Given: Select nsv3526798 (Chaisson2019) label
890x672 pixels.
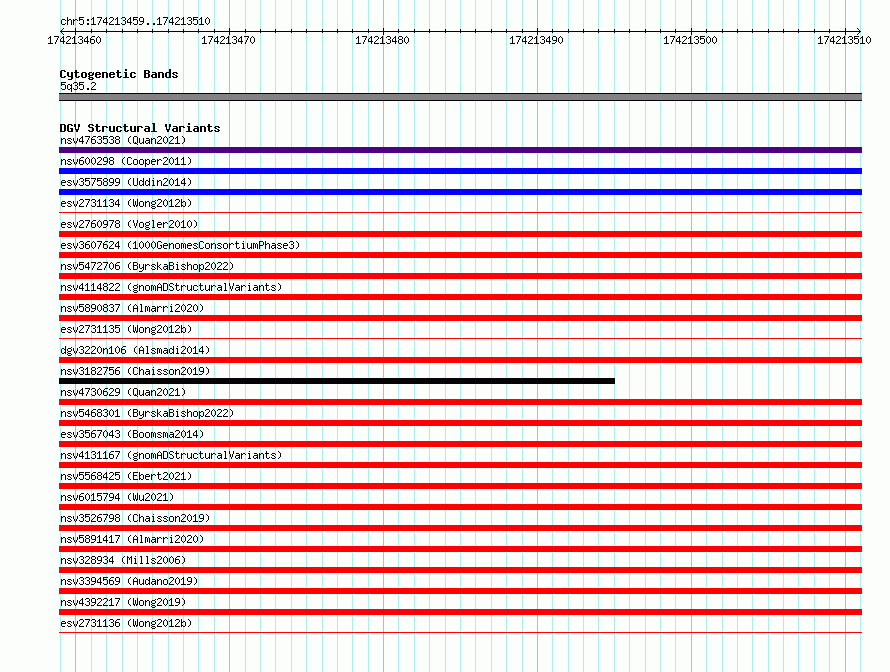Looking at the screenshot, I should (x=135, y=518).
